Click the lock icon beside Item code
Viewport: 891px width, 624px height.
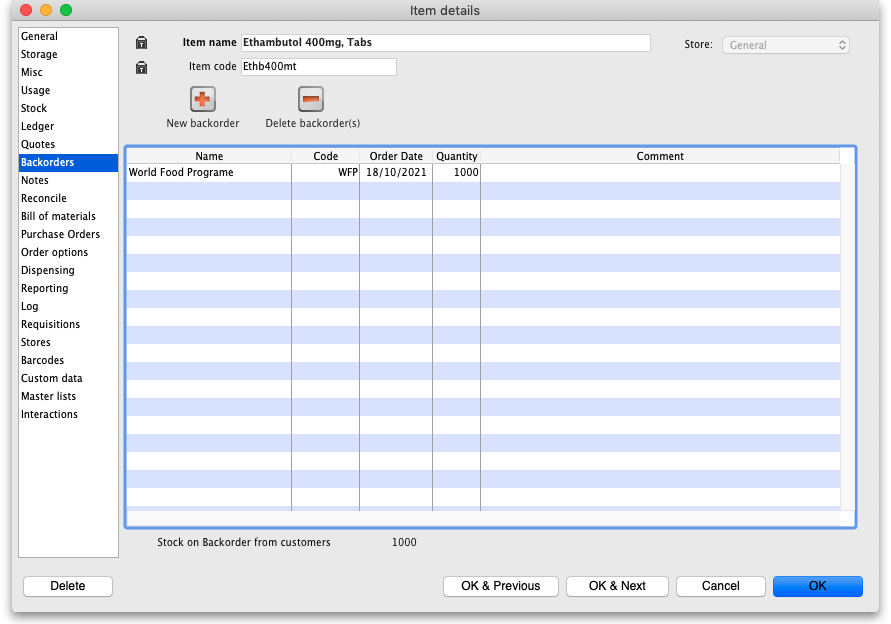[141, 67]
